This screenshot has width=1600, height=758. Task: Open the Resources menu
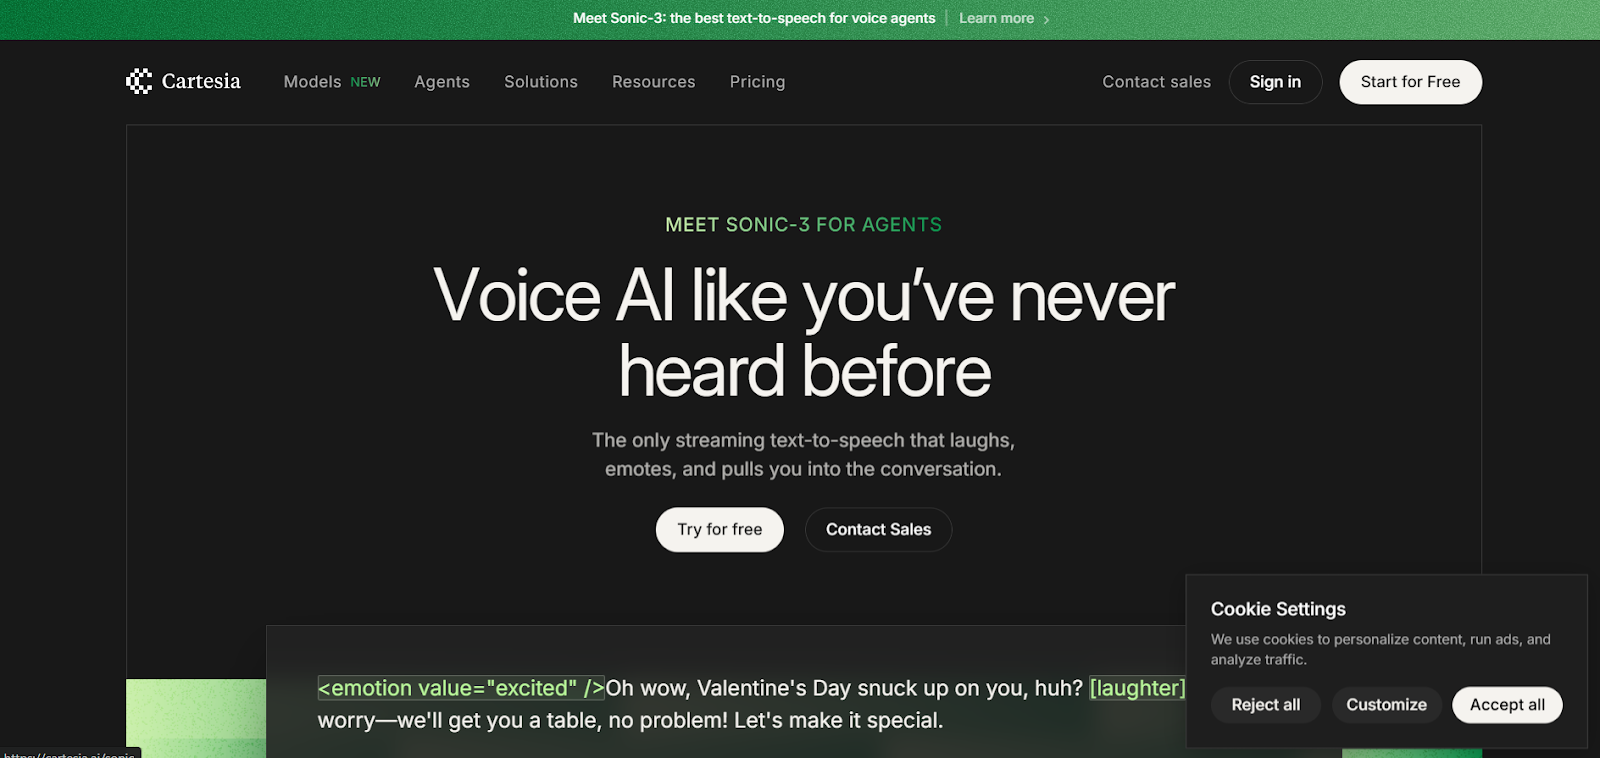click(x=654, y=82)
